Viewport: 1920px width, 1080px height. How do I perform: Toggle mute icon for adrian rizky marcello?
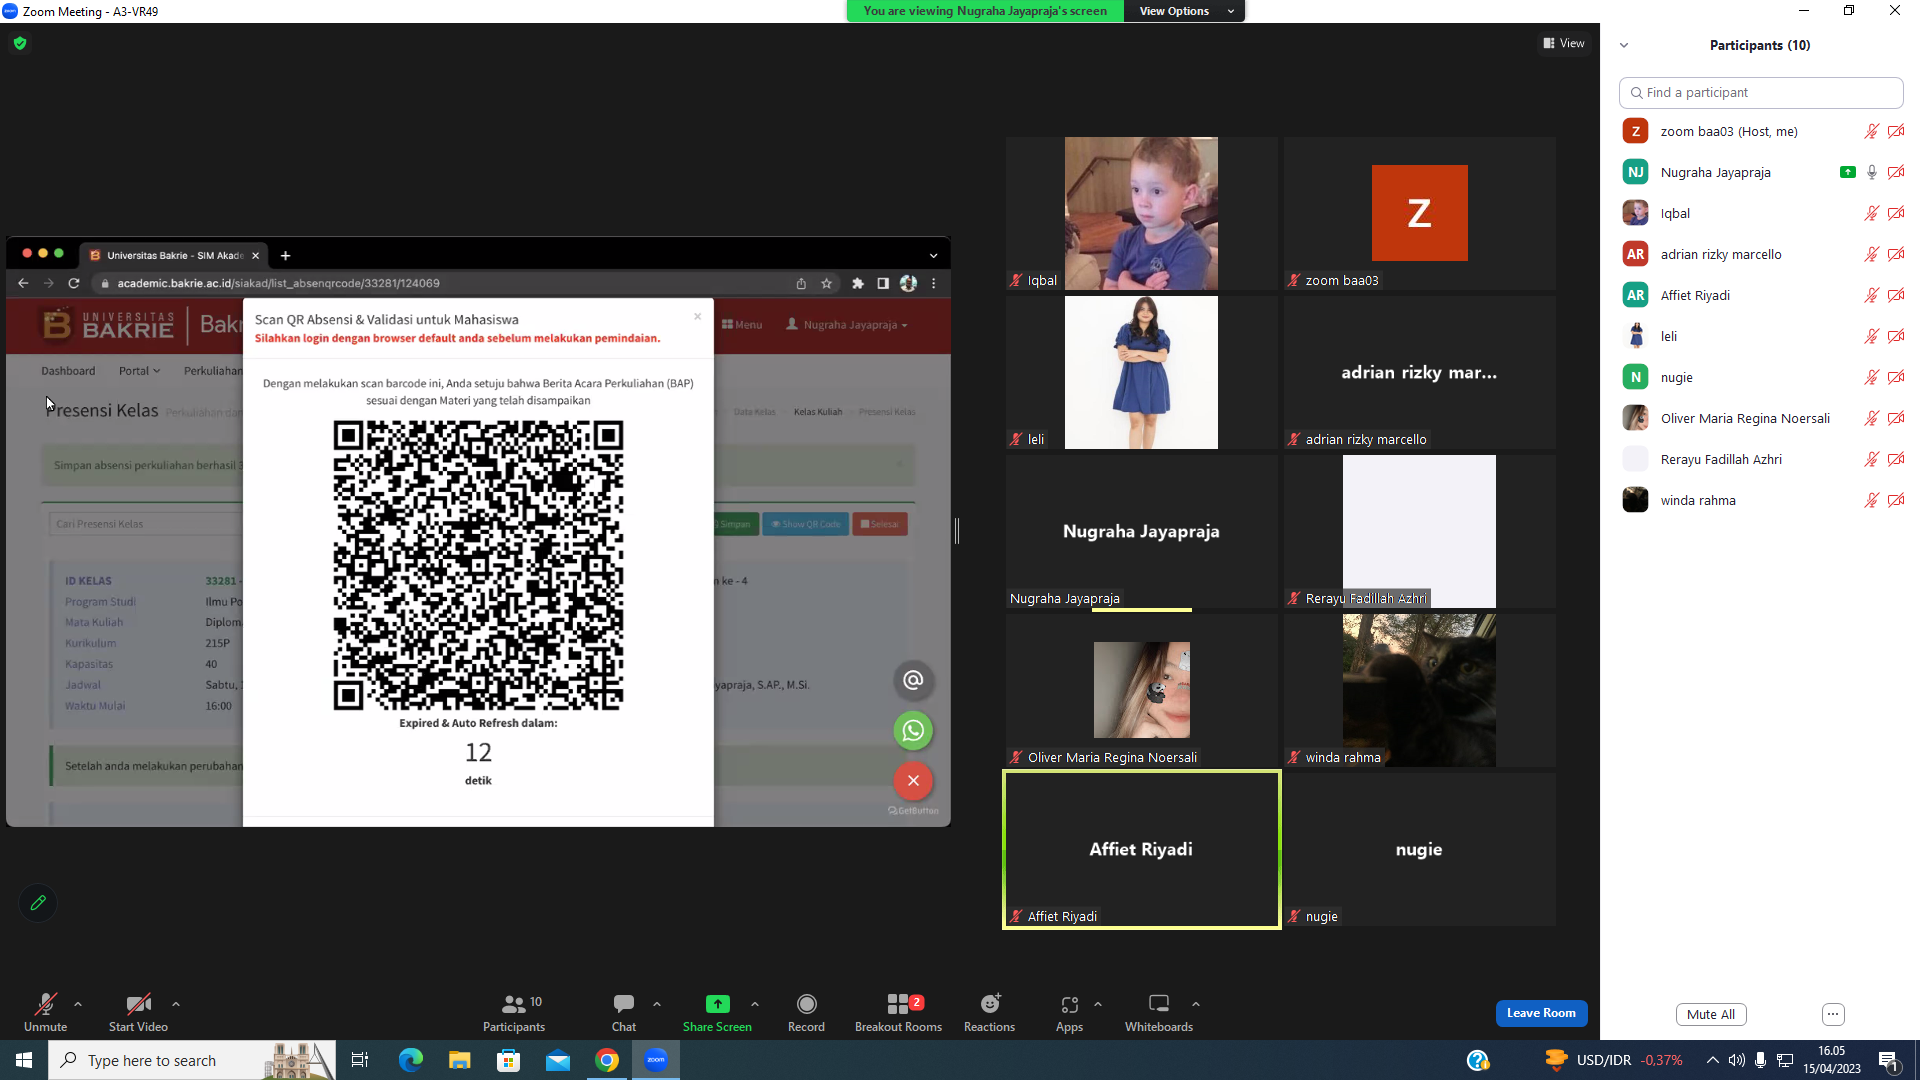coord(1872,254)
